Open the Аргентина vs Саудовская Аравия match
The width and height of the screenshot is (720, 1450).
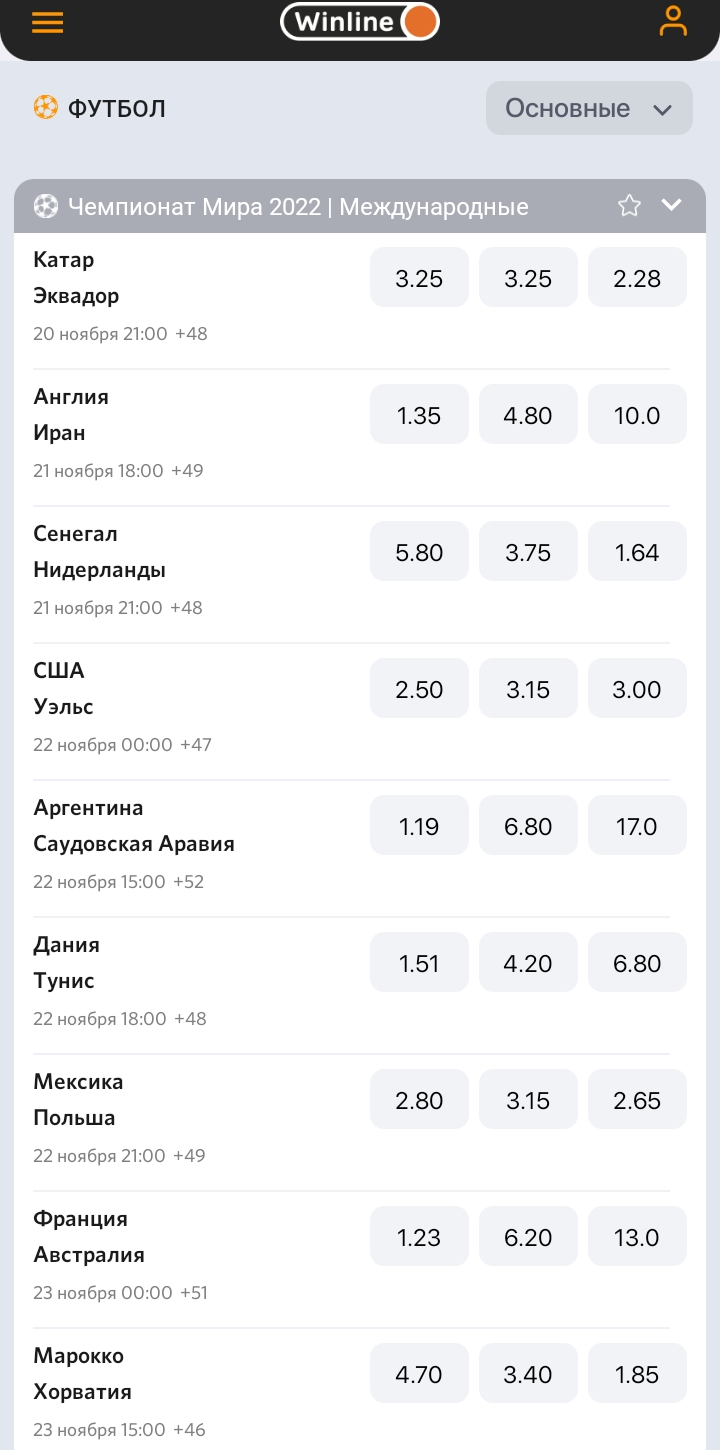click(x=134, y=826)
